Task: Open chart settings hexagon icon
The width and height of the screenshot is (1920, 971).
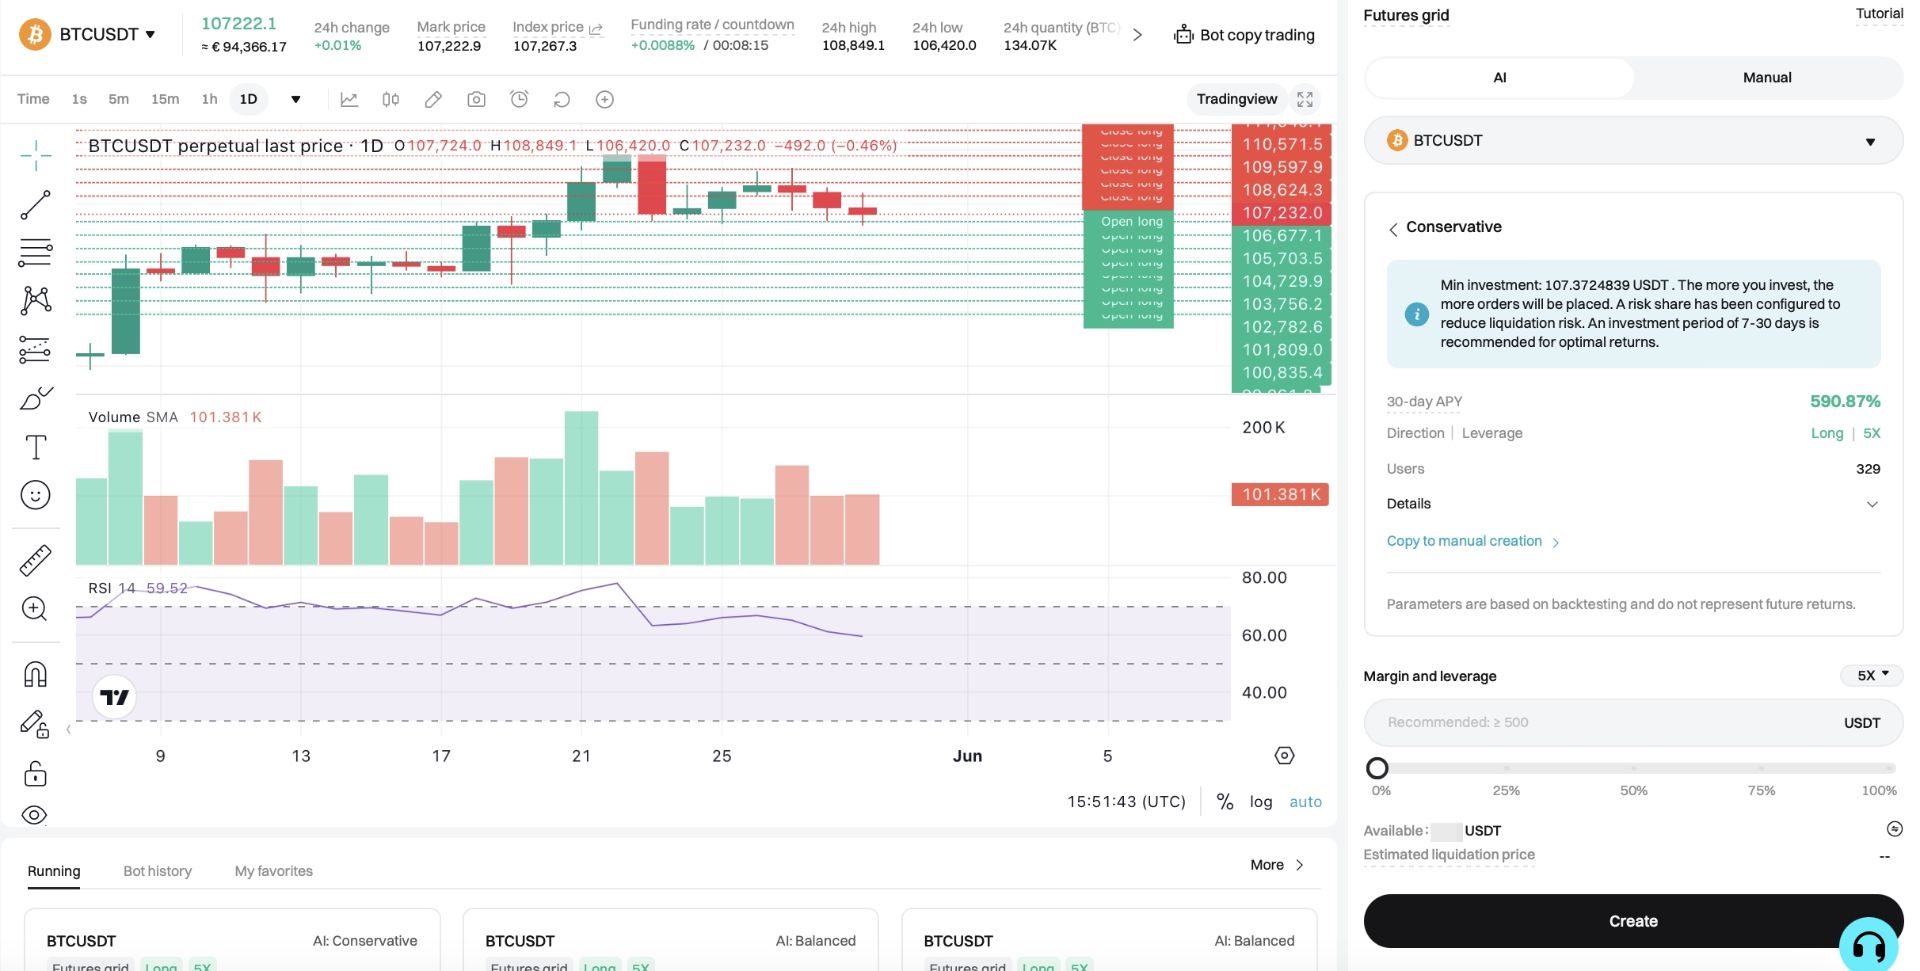Action: (x=1285, y=756)
